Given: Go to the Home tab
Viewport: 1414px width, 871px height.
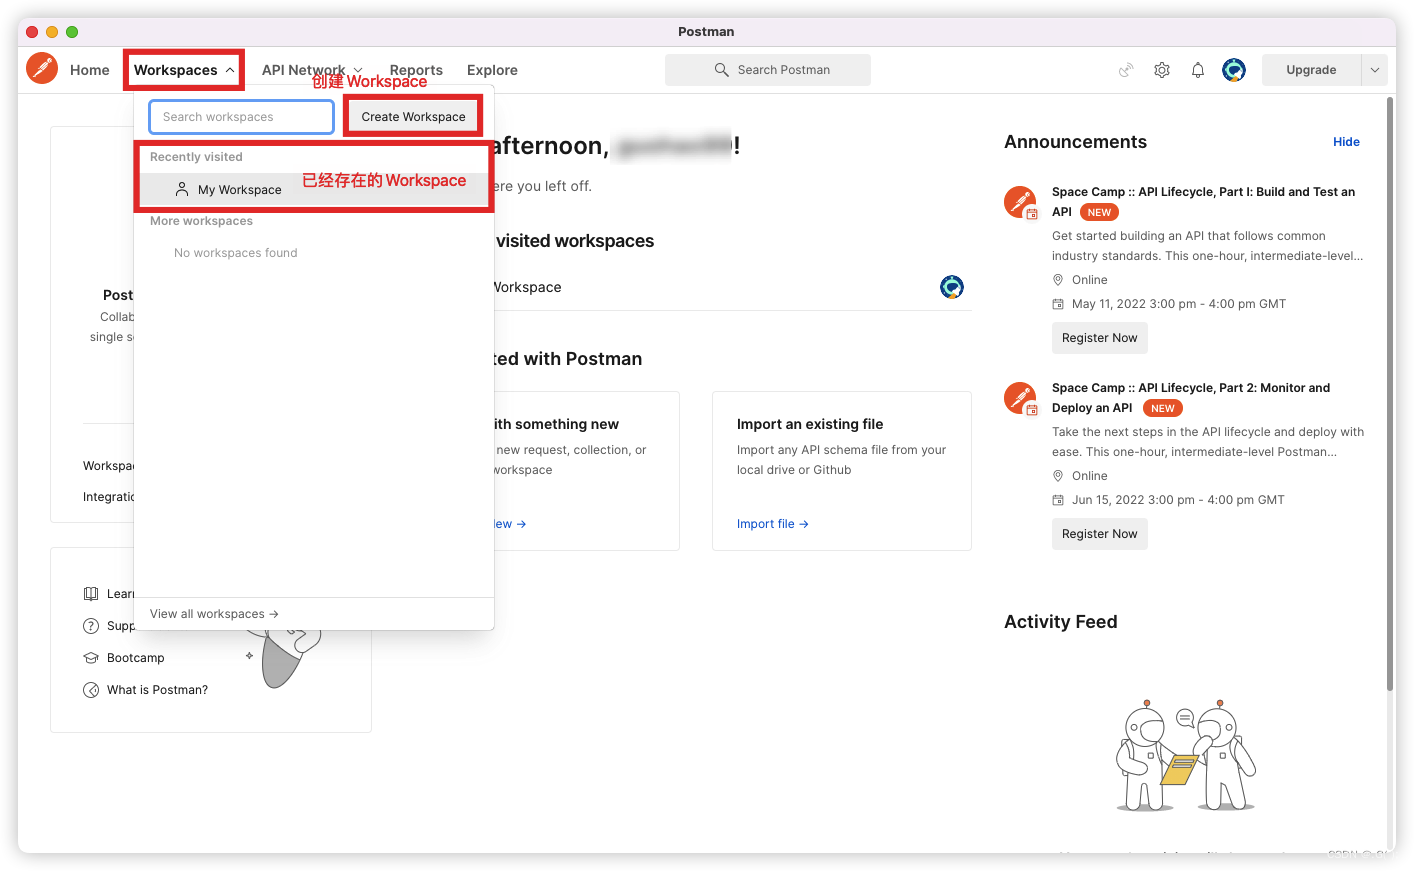Looking at the screenshot, I should [x=90, y=70].
